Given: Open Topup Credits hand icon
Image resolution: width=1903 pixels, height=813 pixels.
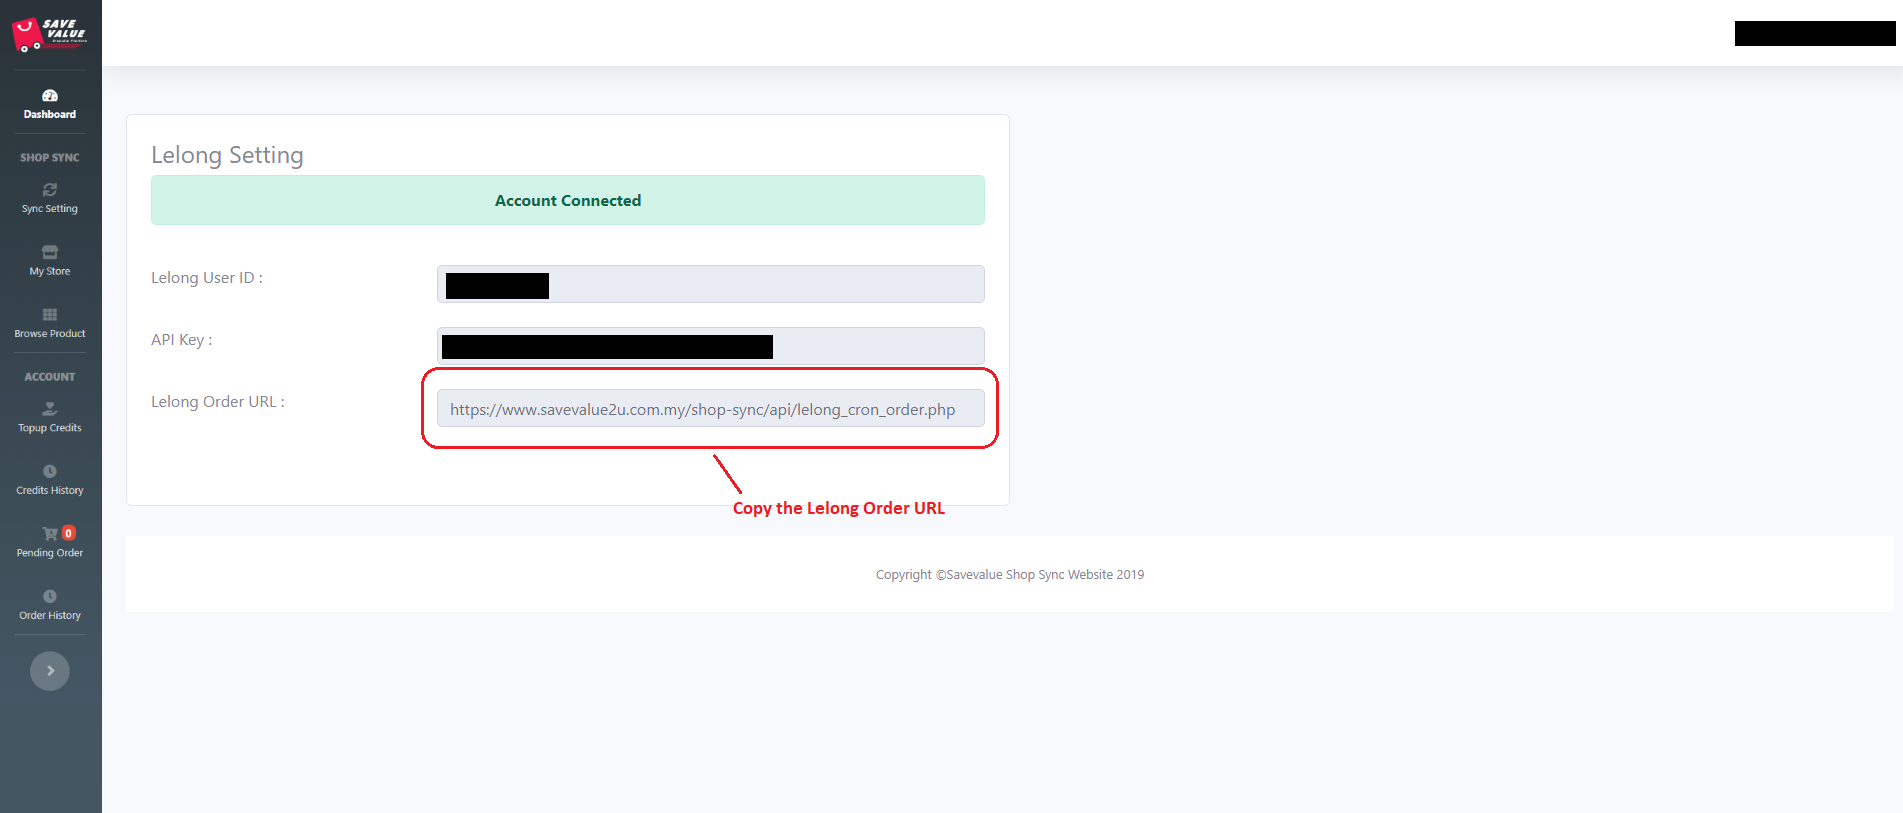Looking at the screenshot, I should 50,409.
